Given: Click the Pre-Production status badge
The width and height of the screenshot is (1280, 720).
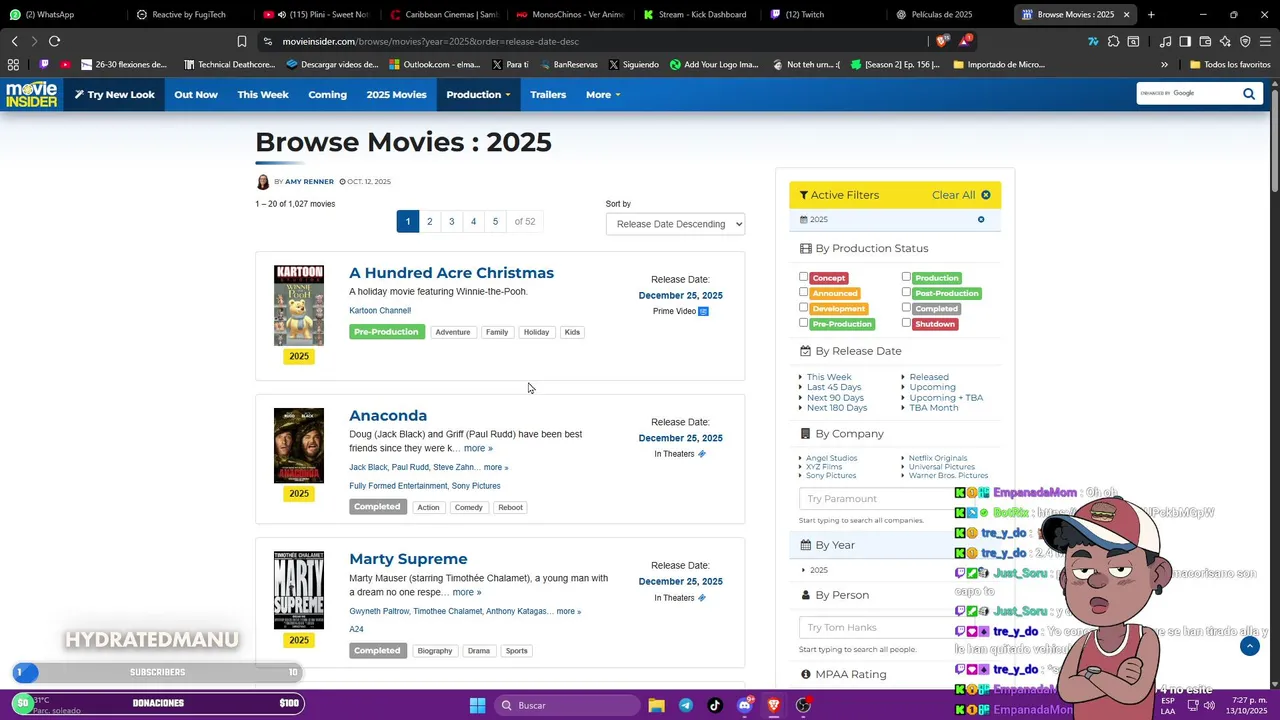Looking at the screenshot, I should 386,332.
